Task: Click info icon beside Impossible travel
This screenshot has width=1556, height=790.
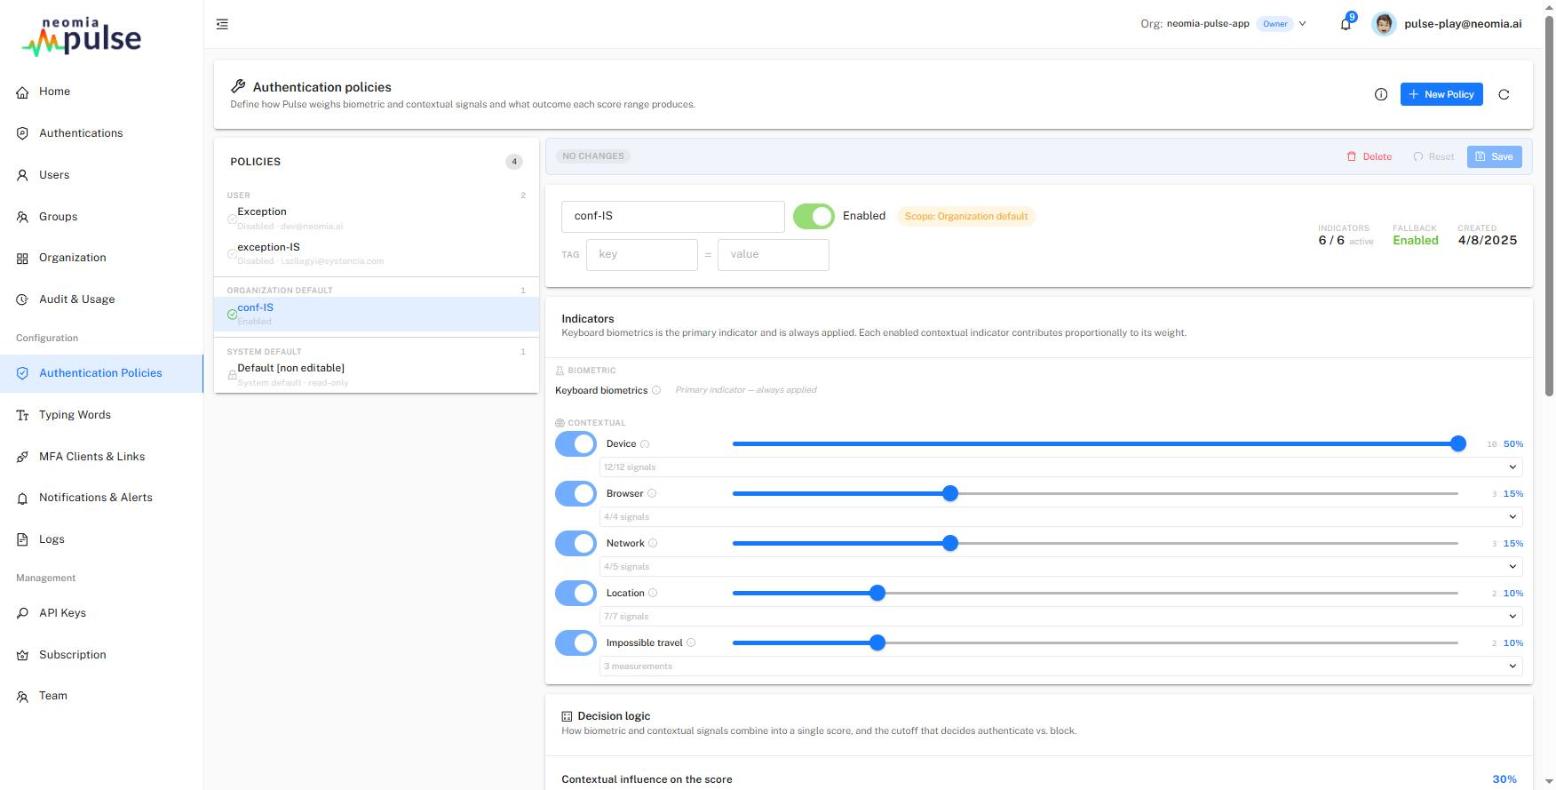Action: click(691, 643)
